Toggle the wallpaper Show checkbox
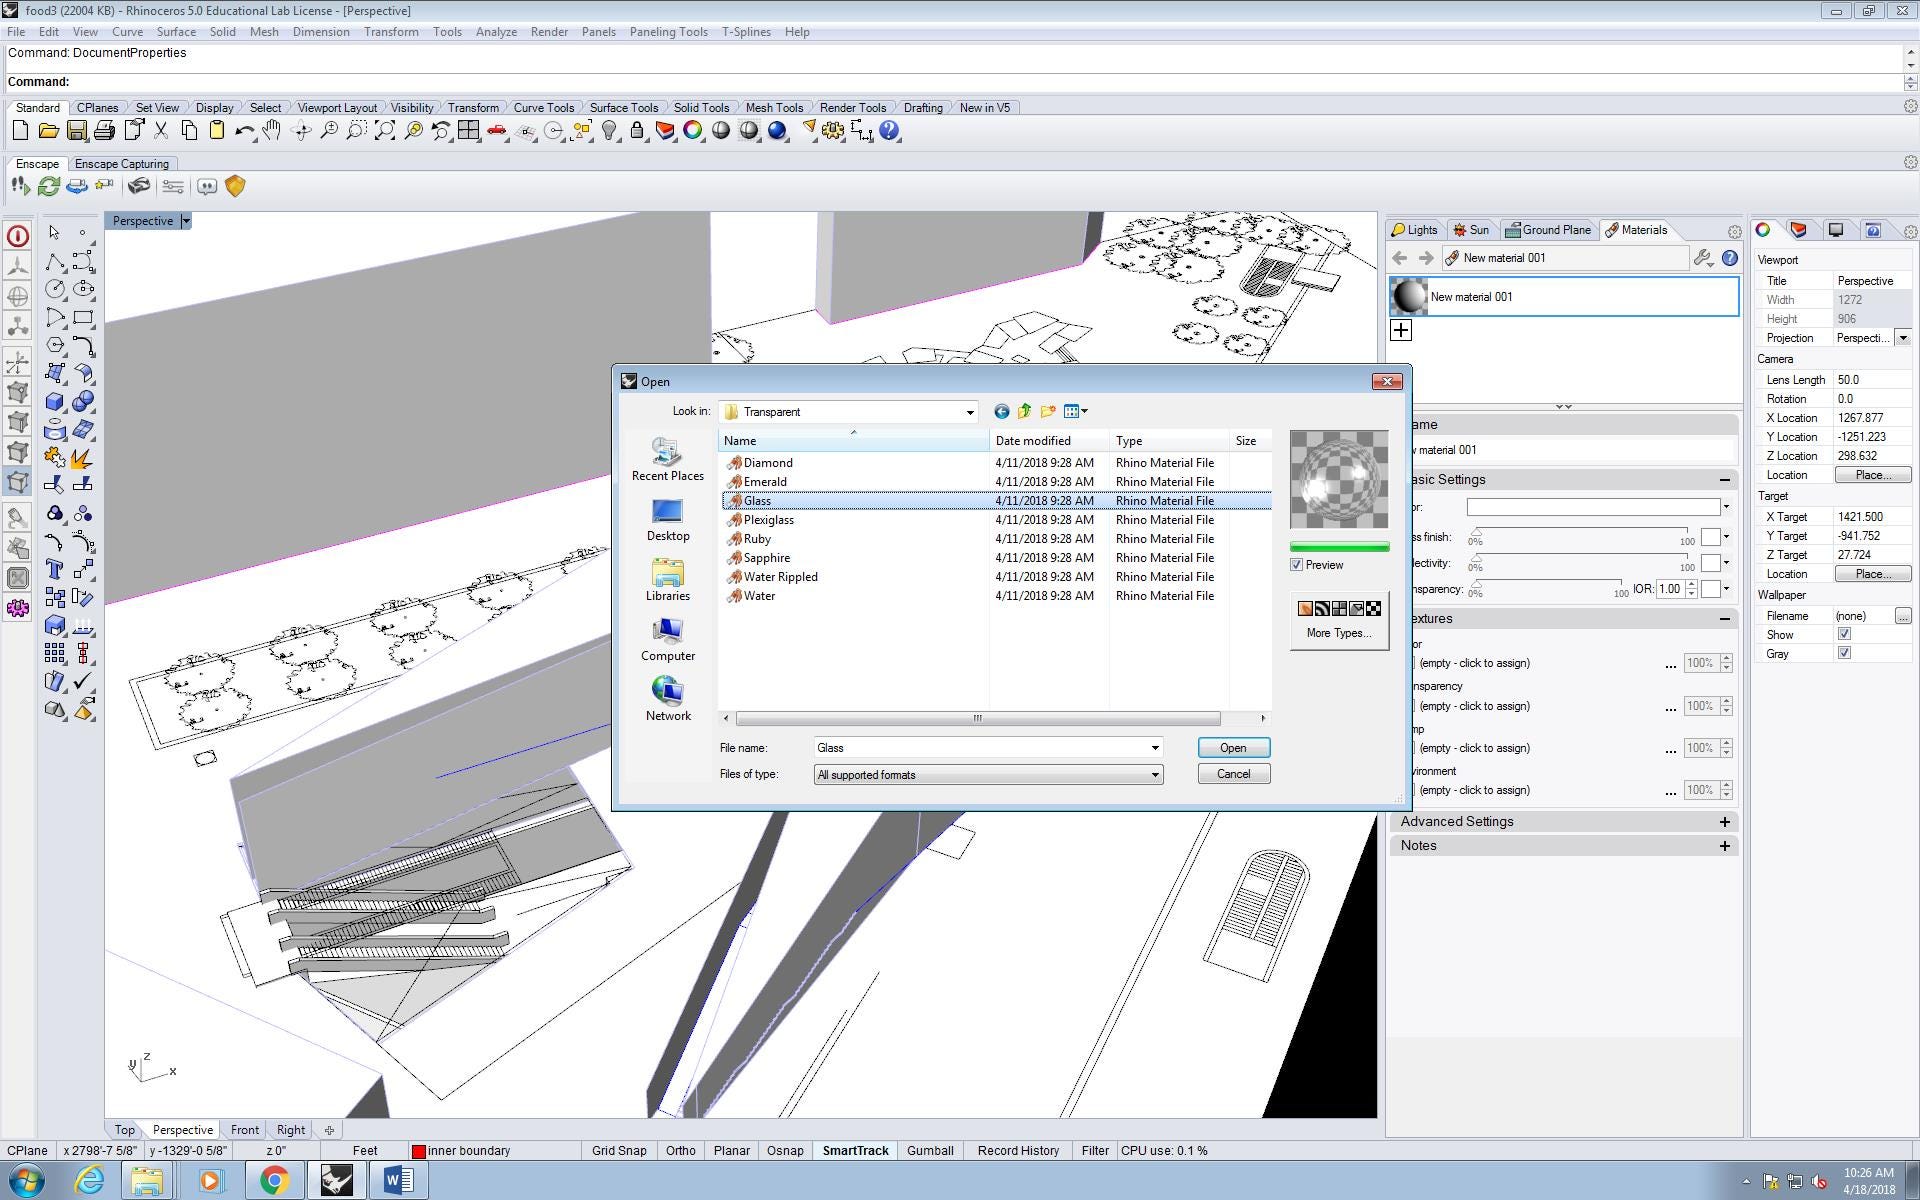 (1844, 634)
